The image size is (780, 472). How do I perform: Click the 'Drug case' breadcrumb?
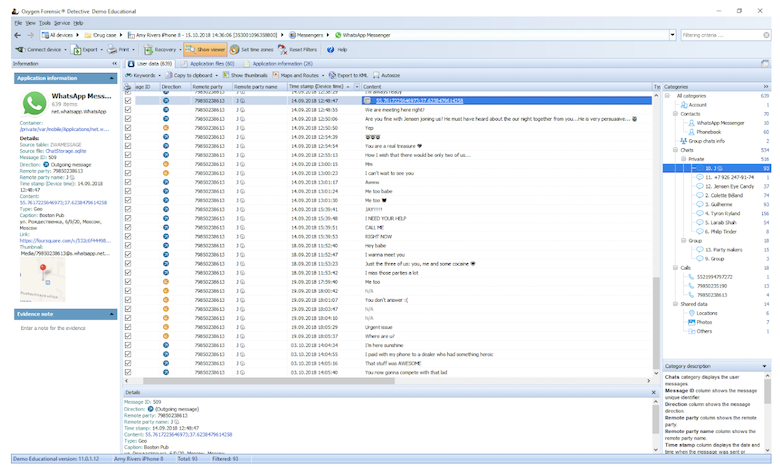coord(100,35)
